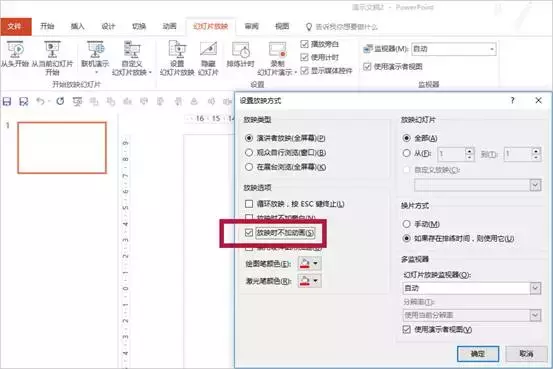
Task: Open 自定义放映 custom show dropdown
Action: pyautogui.click(x=535, y=185)
